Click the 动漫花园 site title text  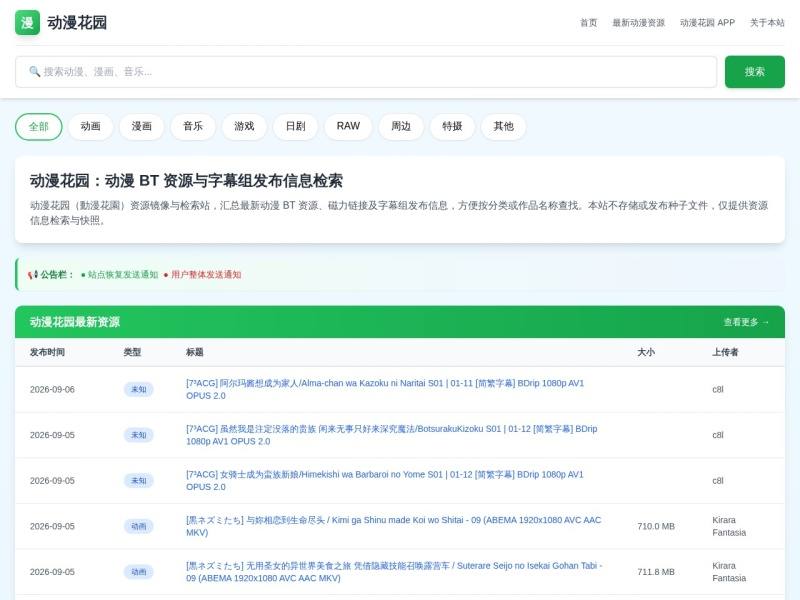(77, 22)
